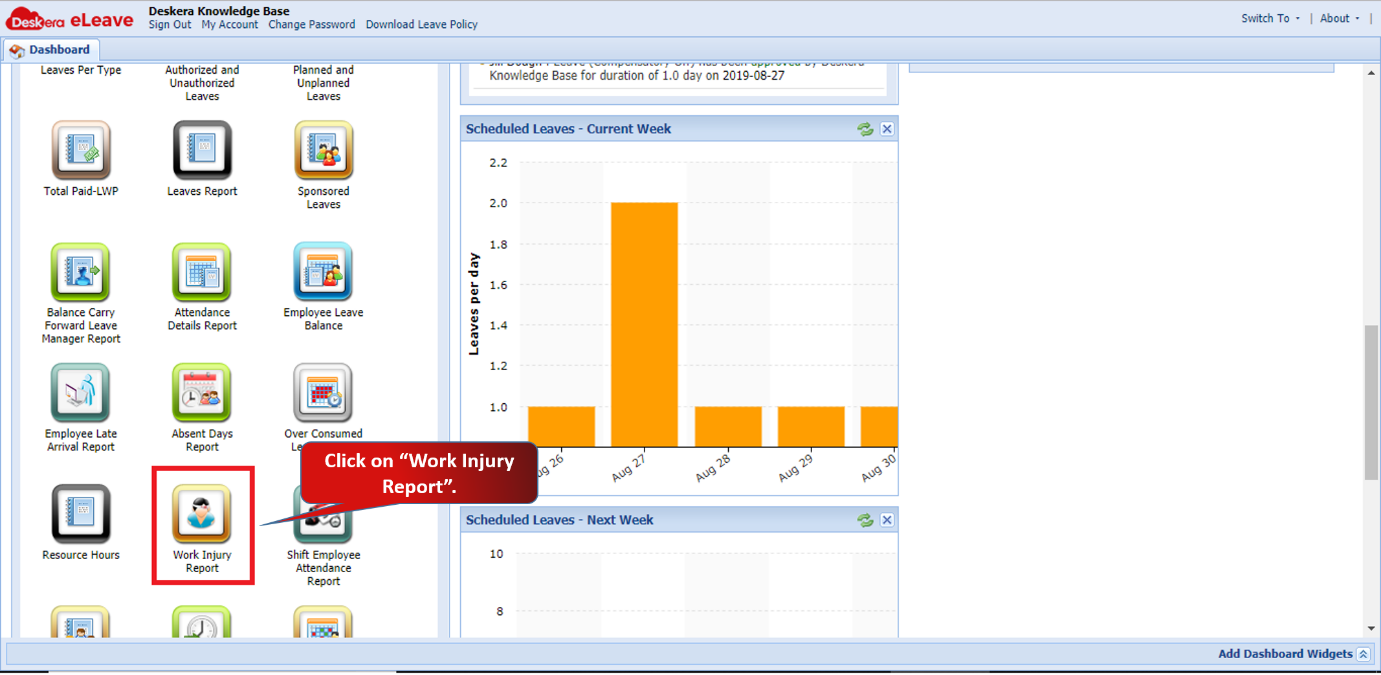The width and height of the screenshot is (1381, 675).
Task: Click the scrollbar up arrow
Action: [1371, 75]
